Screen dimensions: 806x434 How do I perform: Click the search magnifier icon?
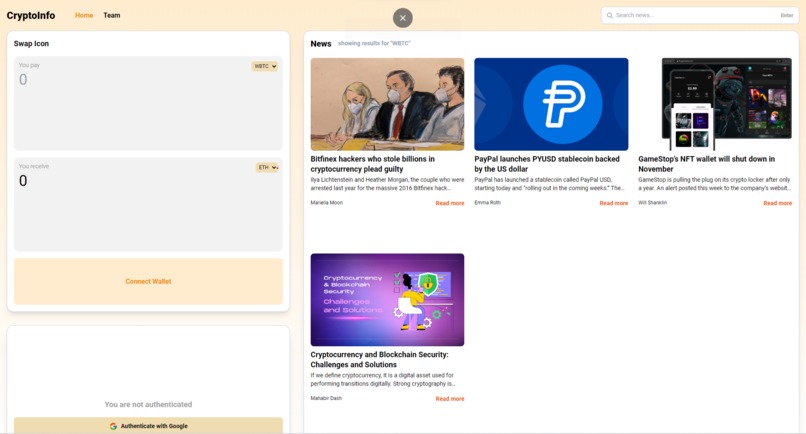click(x=610, y=15)
